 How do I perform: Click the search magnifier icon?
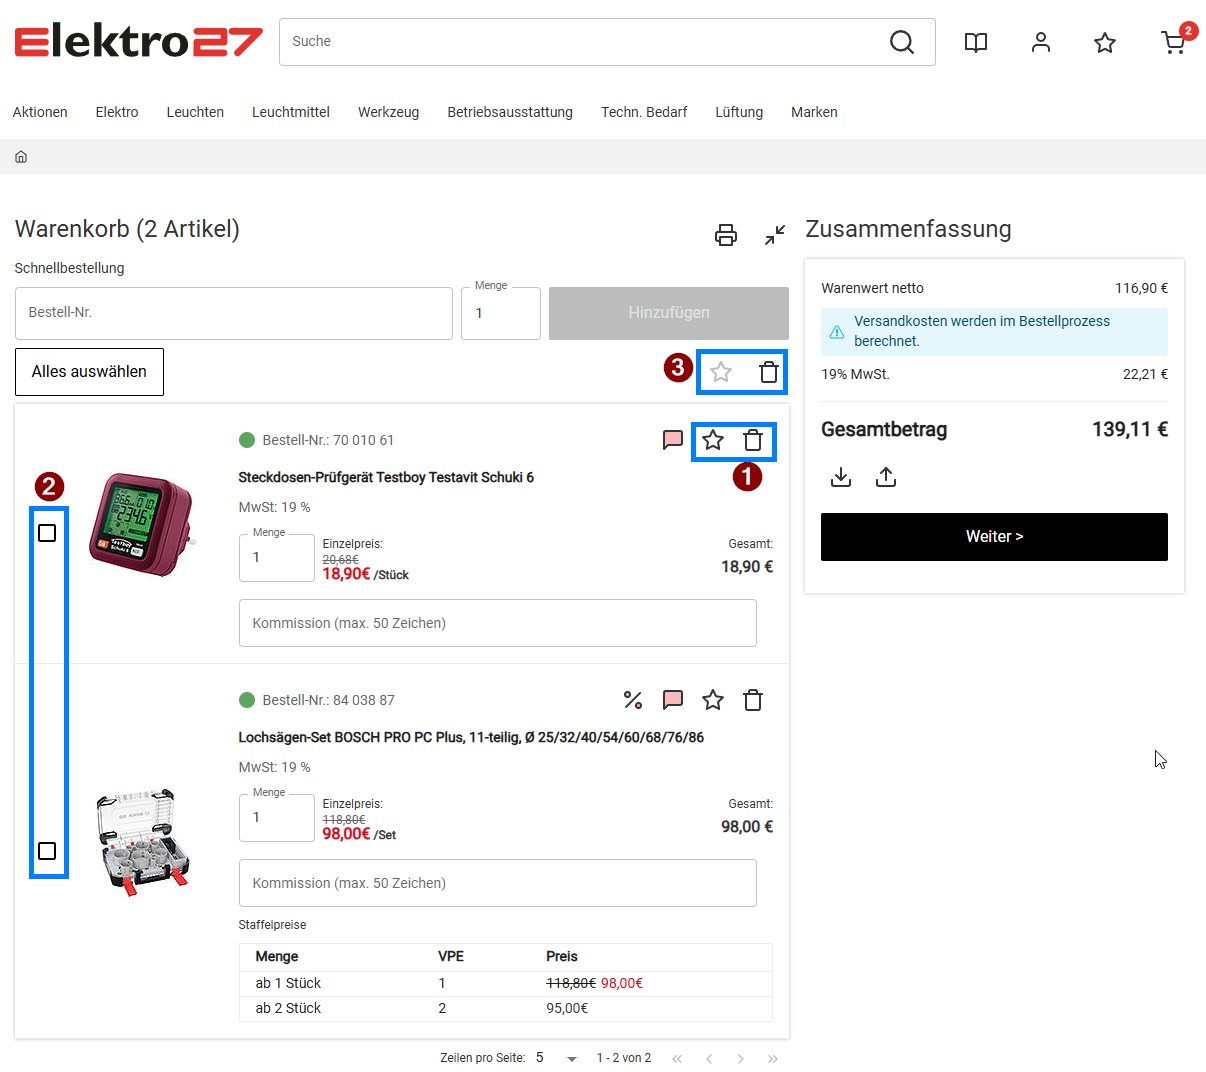(902, 42)
